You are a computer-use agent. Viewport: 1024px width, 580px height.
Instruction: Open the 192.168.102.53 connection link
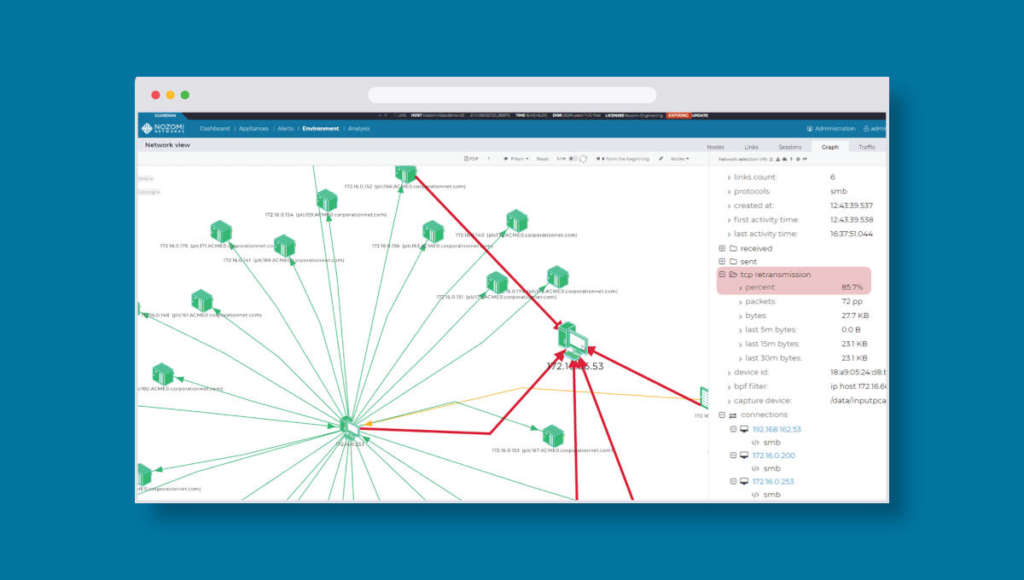776,429
